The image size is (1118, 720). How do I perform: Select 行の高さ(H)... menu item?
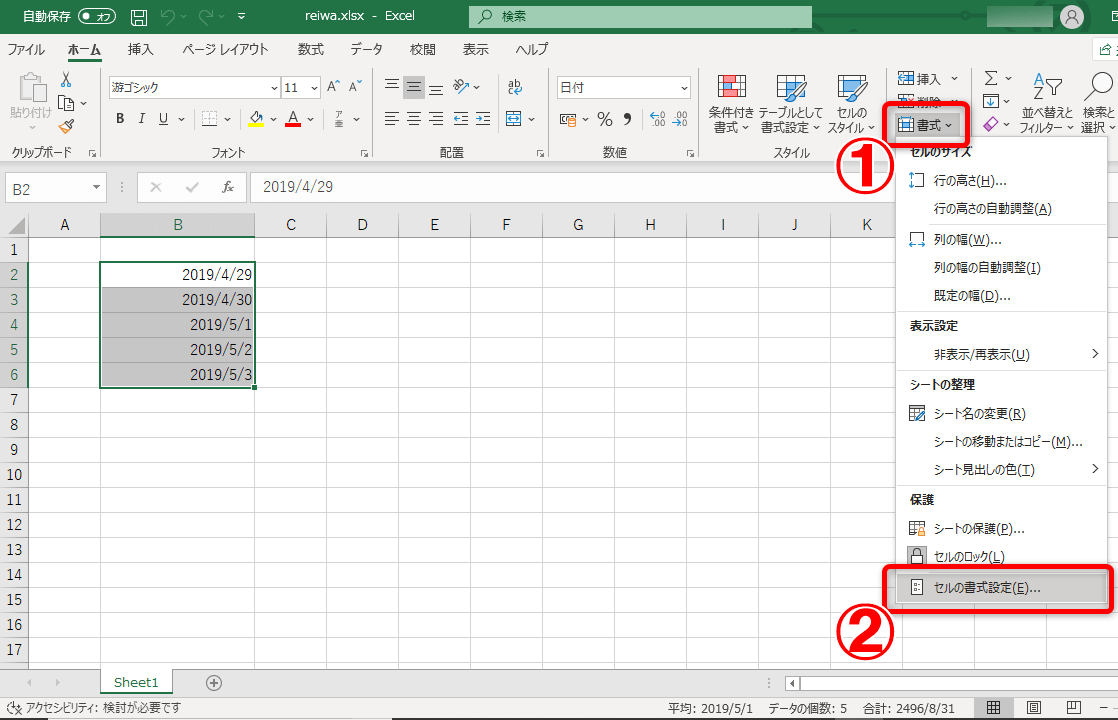coord(1001,181)
